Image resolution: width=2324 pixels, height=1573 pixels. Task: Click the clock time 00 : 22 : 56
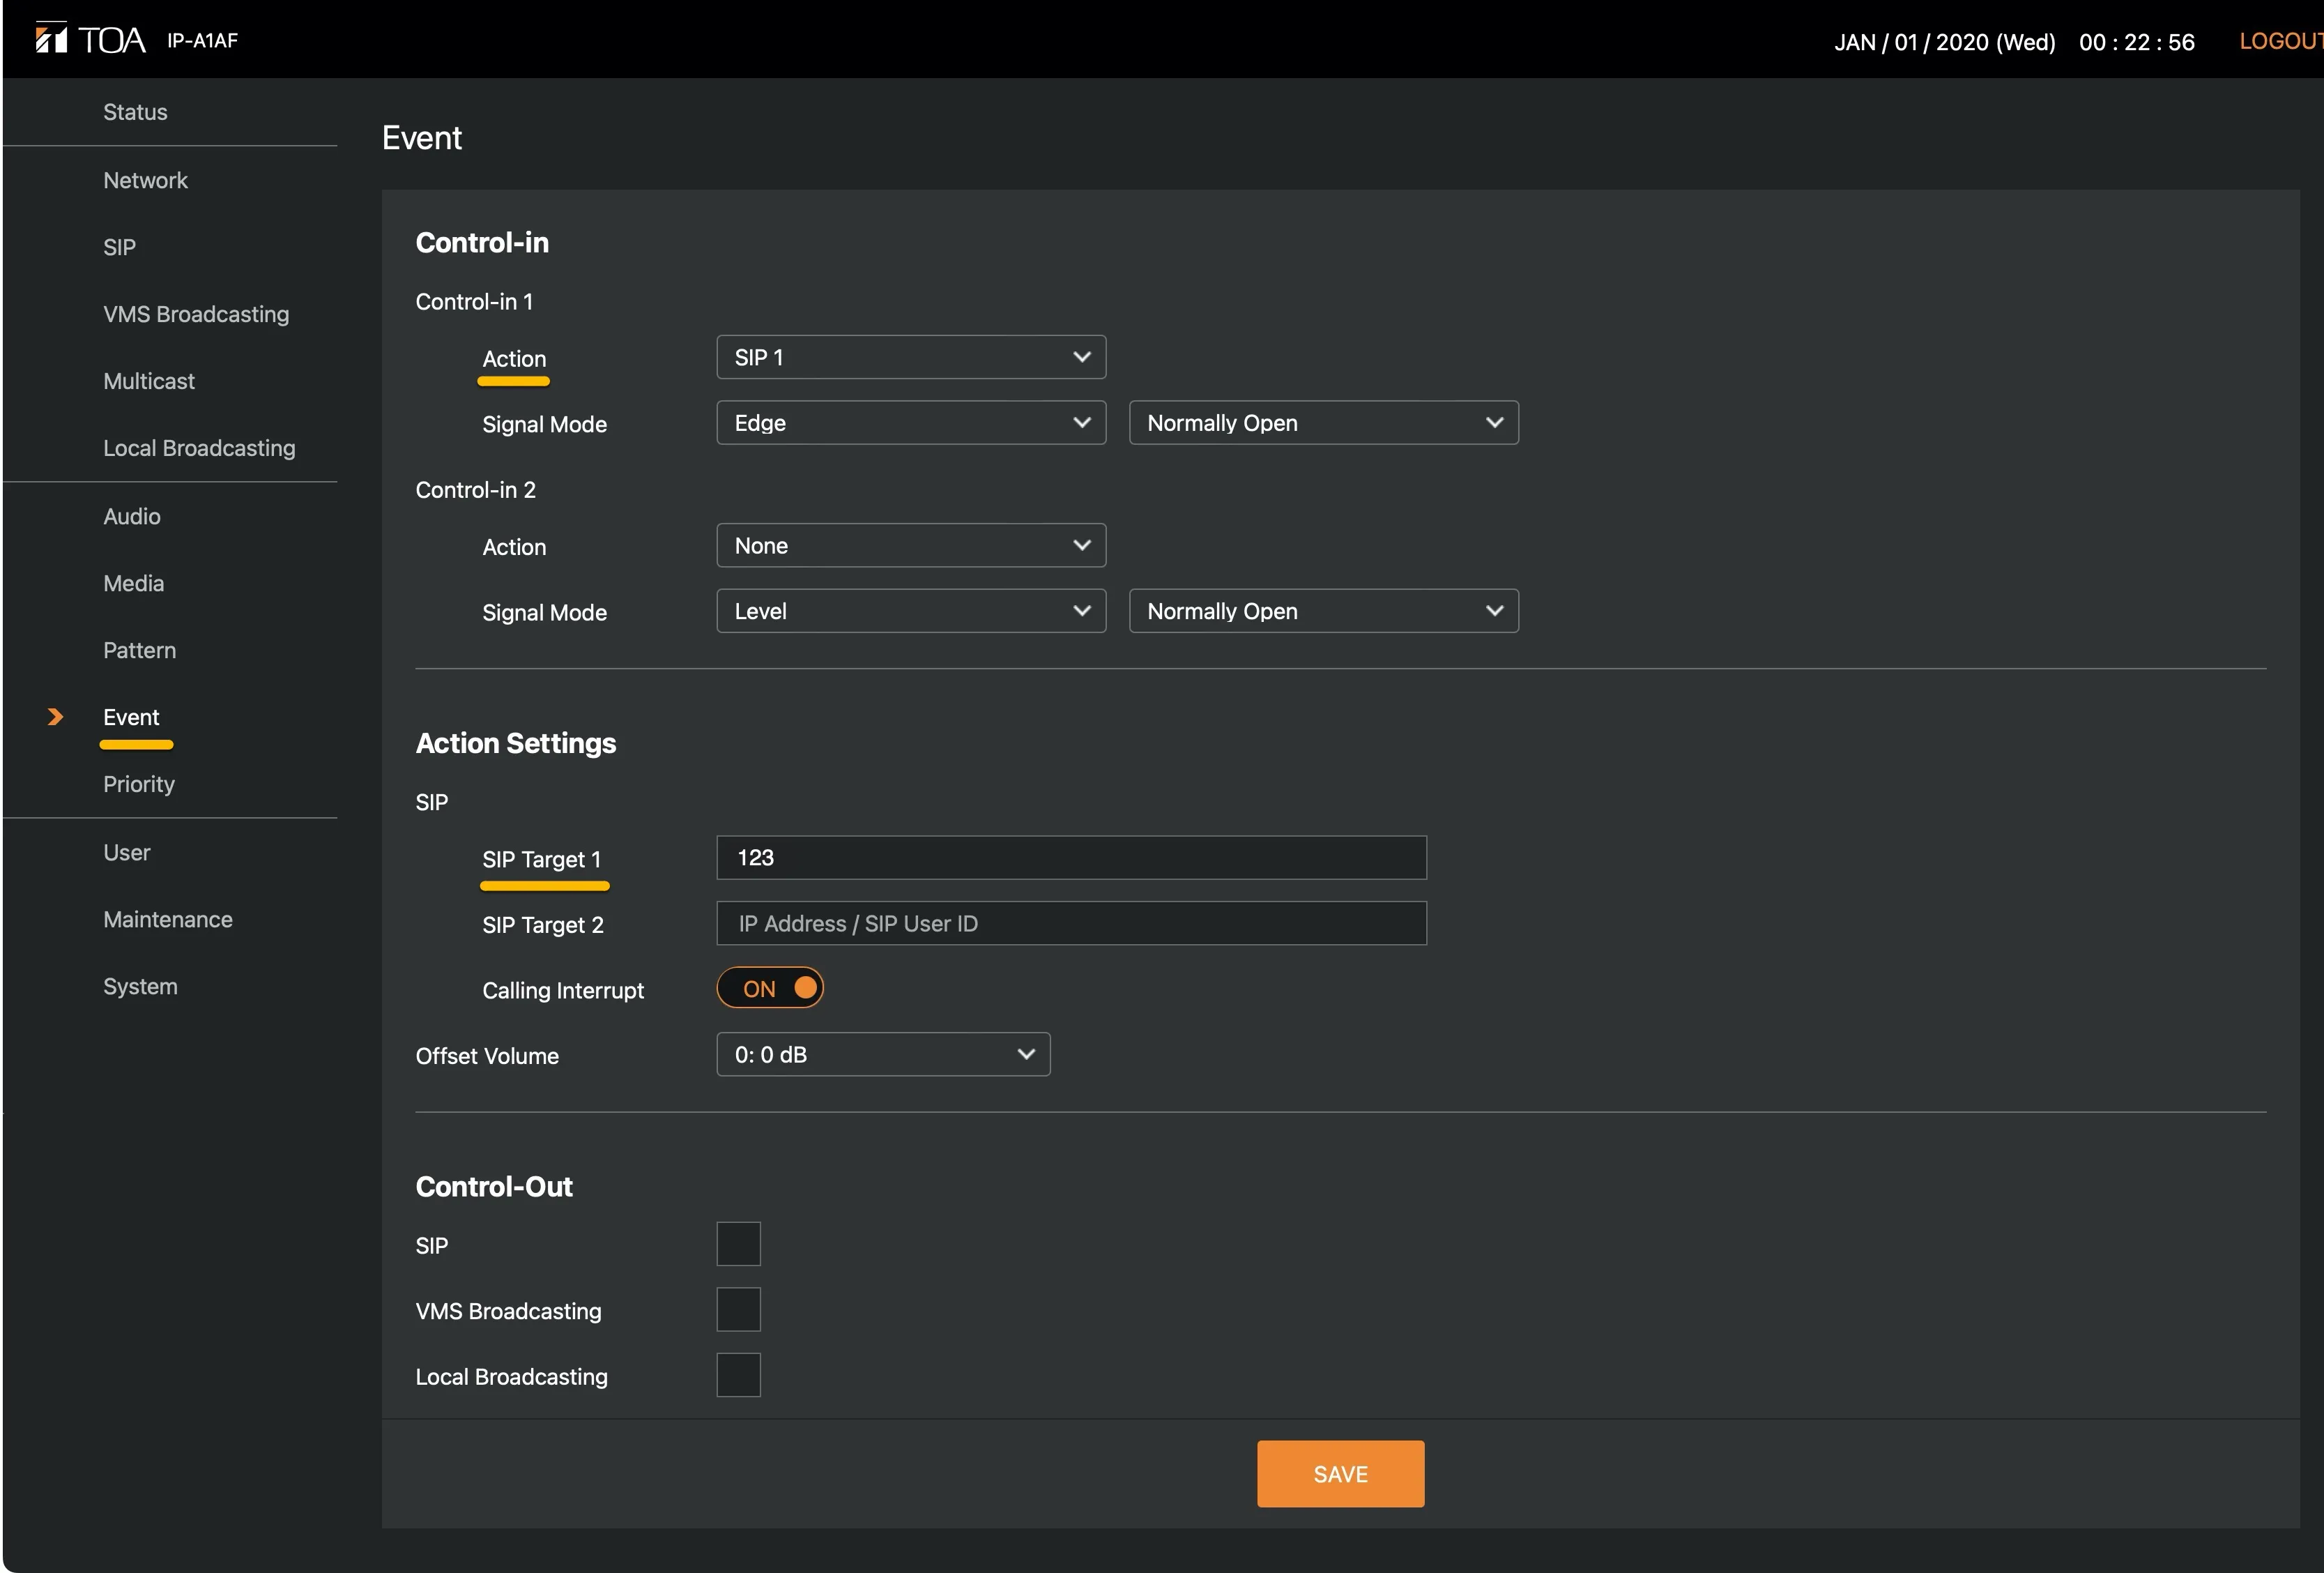coord(2137,42)
